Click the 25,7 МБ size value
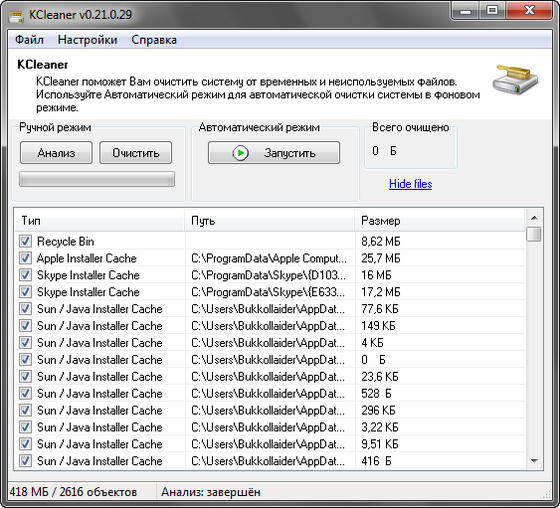The image size is (560, 508). click(x=381, y=258)
